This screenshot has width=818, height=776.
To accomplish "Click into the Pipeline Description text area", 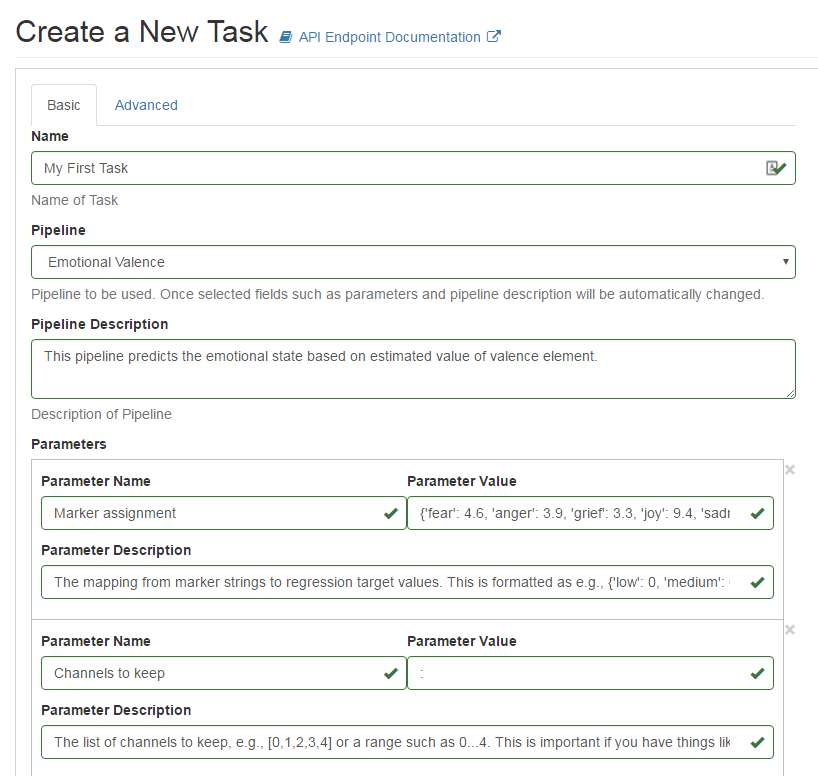I will [413, 369].
